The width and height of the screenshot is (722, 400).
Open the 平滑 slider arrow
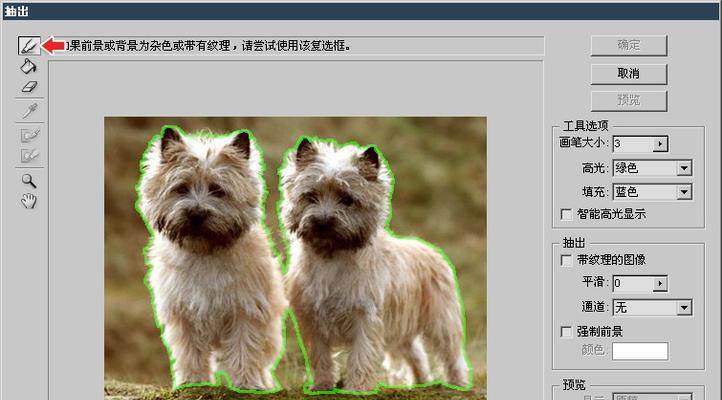(660, 284)
